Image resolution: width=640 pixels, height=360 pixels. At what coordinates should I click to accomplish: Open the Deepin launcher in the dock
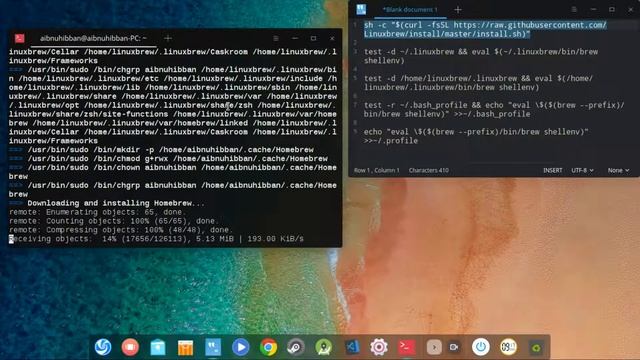(103, 347)
